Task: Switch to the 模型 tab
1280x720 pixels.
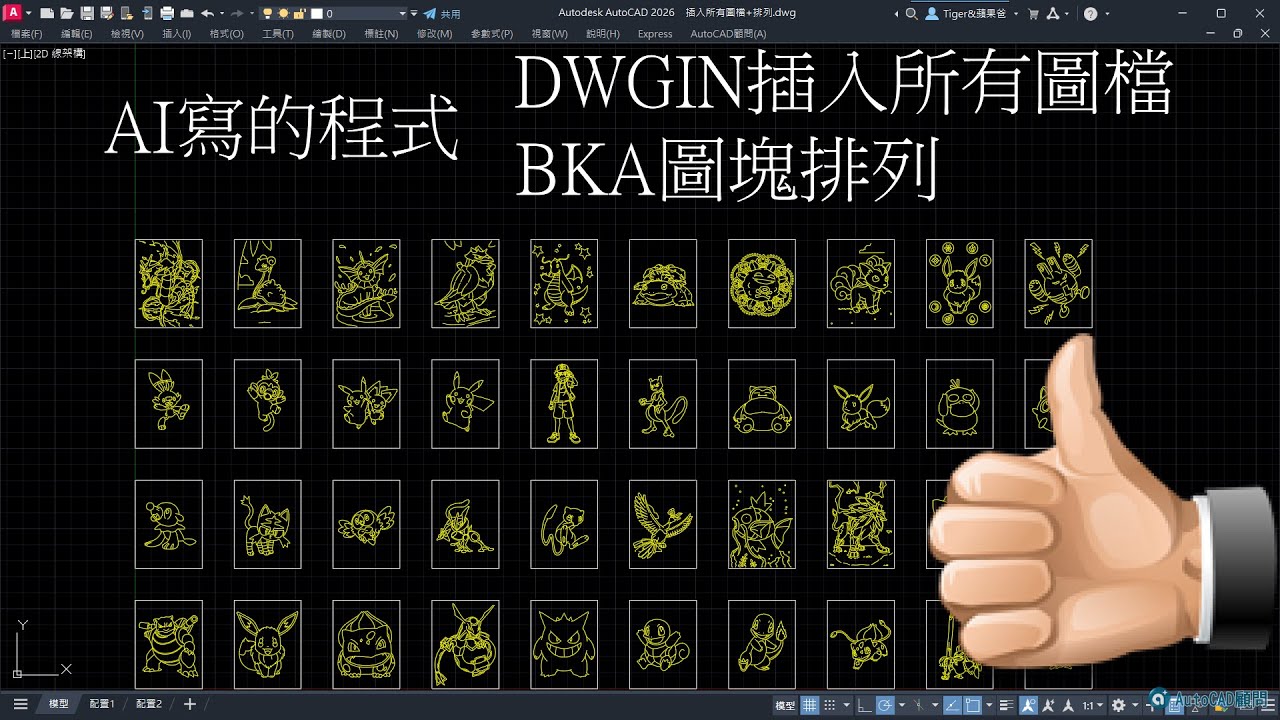Action: 59,704
